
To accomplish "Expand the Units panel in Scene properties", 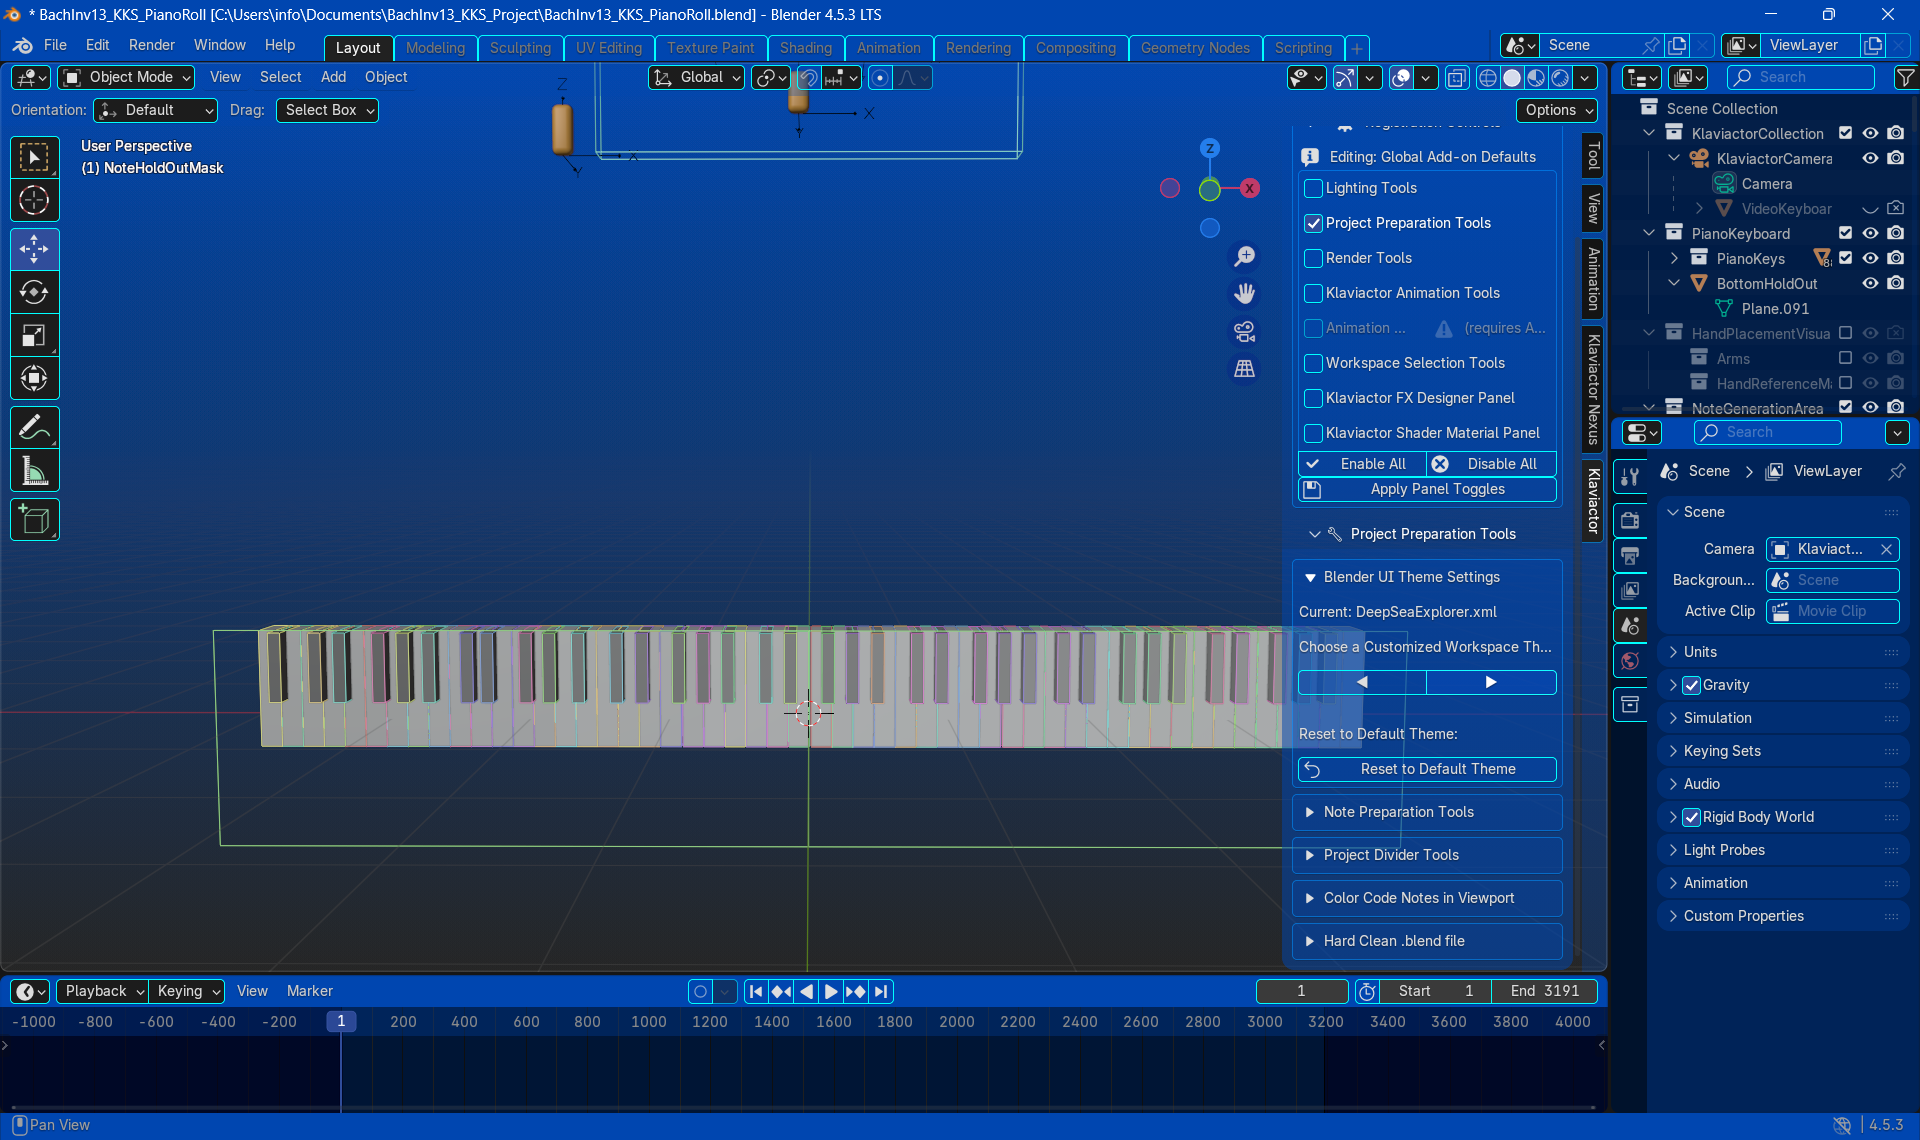I will pyautogui.click(x=1700, y=652).
